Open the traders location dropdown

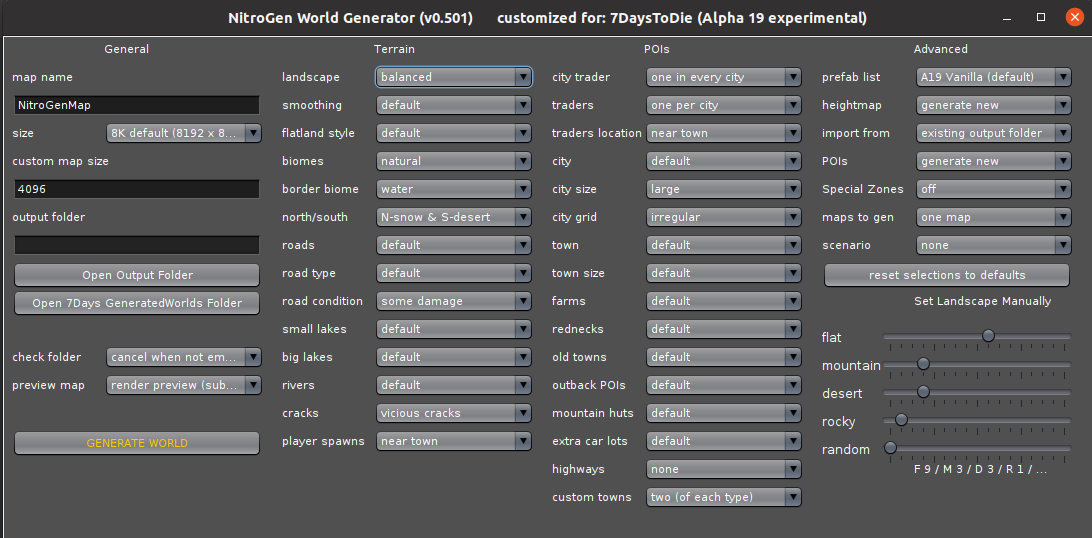click(724, 133)
